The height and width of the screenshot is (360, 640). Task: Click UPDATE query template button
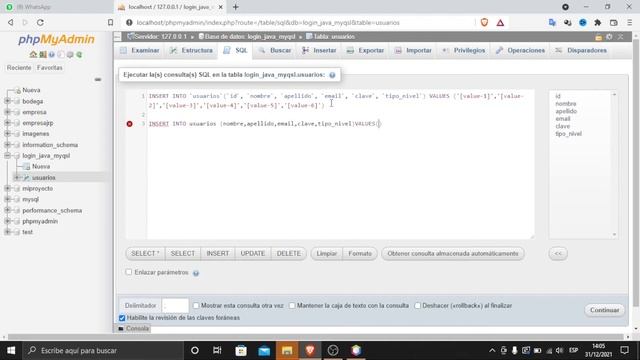coord(253,253)
